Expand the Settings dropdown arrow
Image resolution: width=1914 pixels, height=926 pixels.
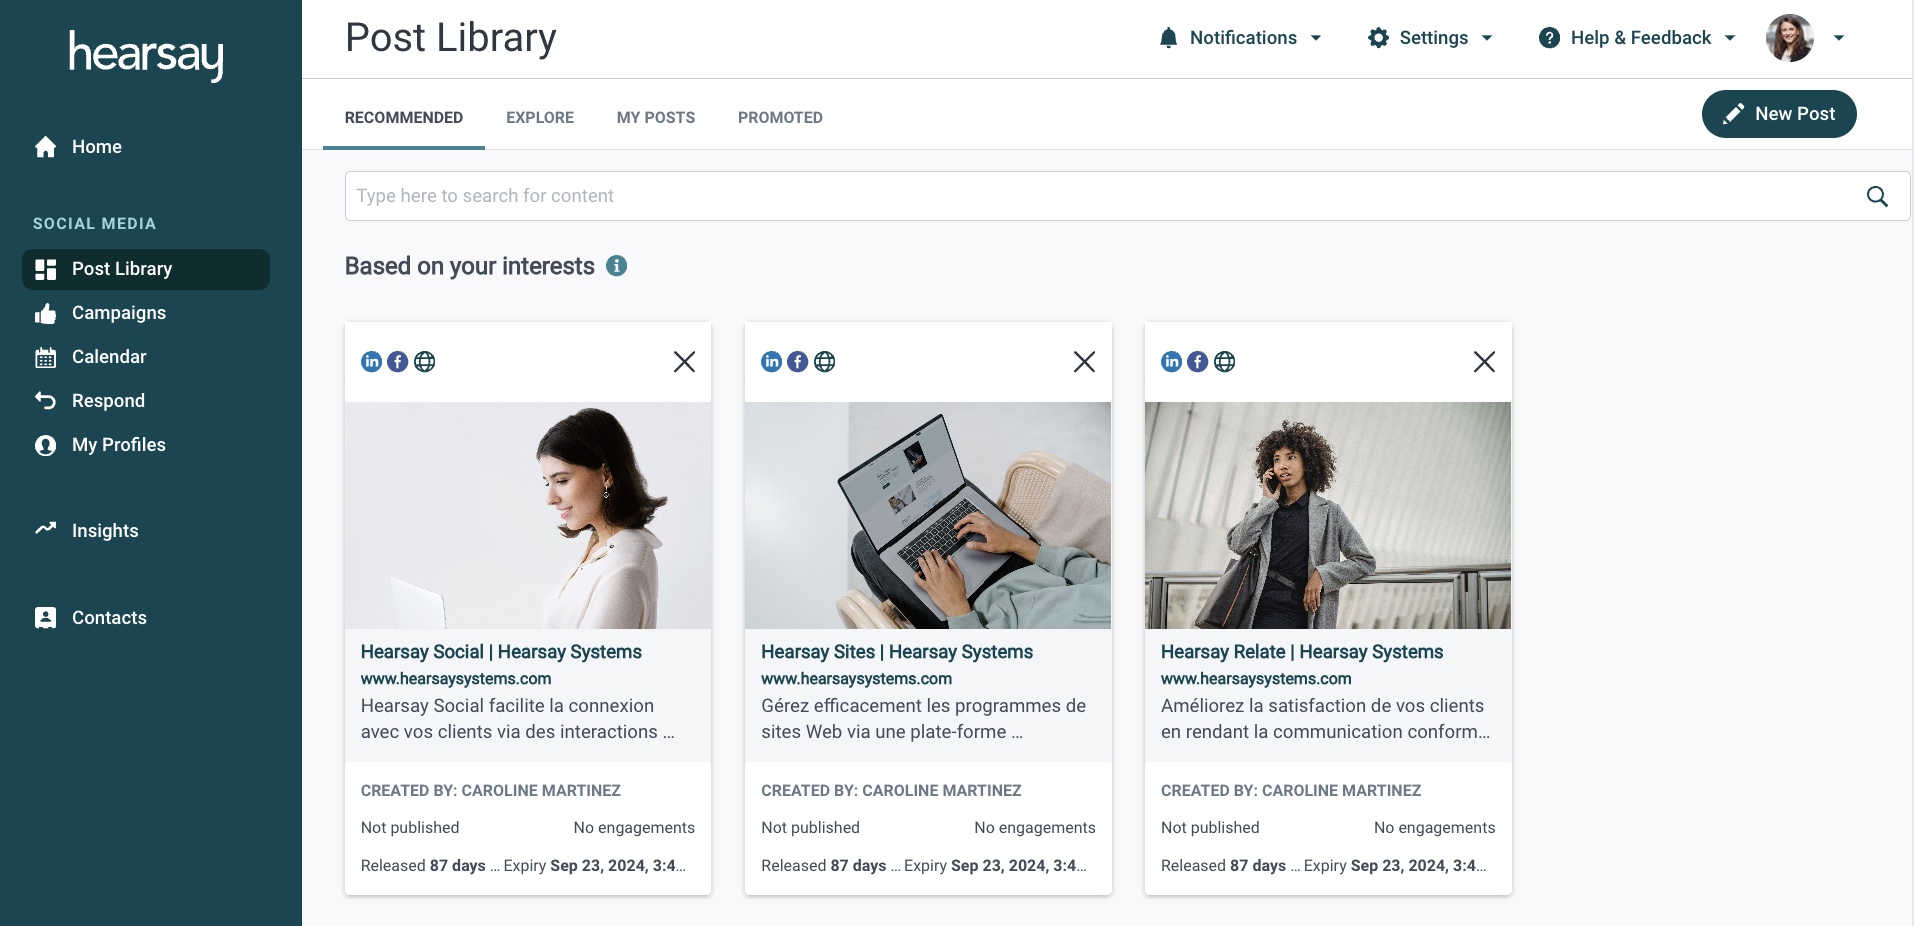pyautogui.click(x=1487, y=38)
